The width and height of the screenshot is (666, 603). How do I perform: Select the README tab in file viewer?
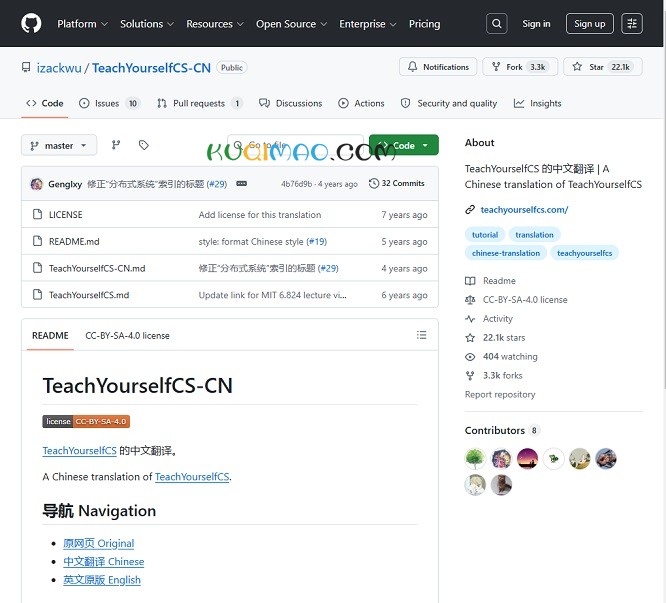pos(50,335)
